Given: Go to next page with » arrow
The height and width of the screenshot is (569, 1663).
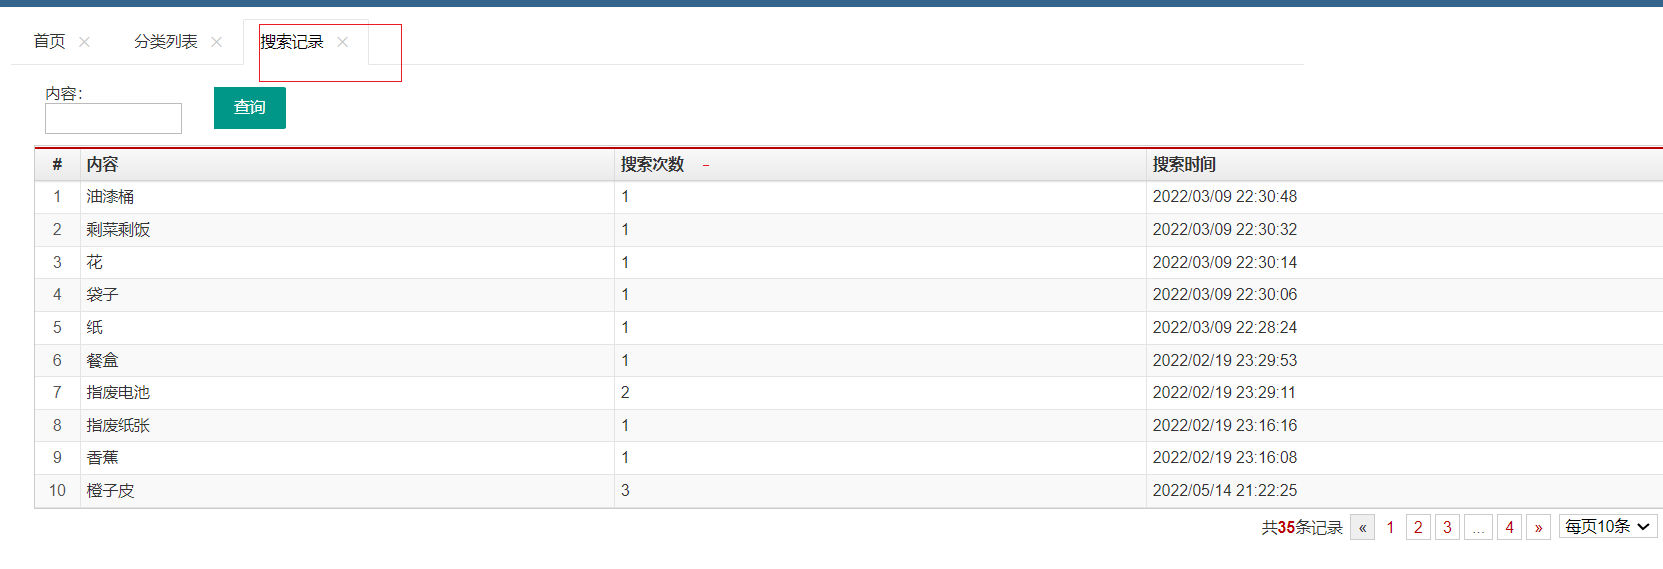Looking at the screenshot, I should 1538,527.
